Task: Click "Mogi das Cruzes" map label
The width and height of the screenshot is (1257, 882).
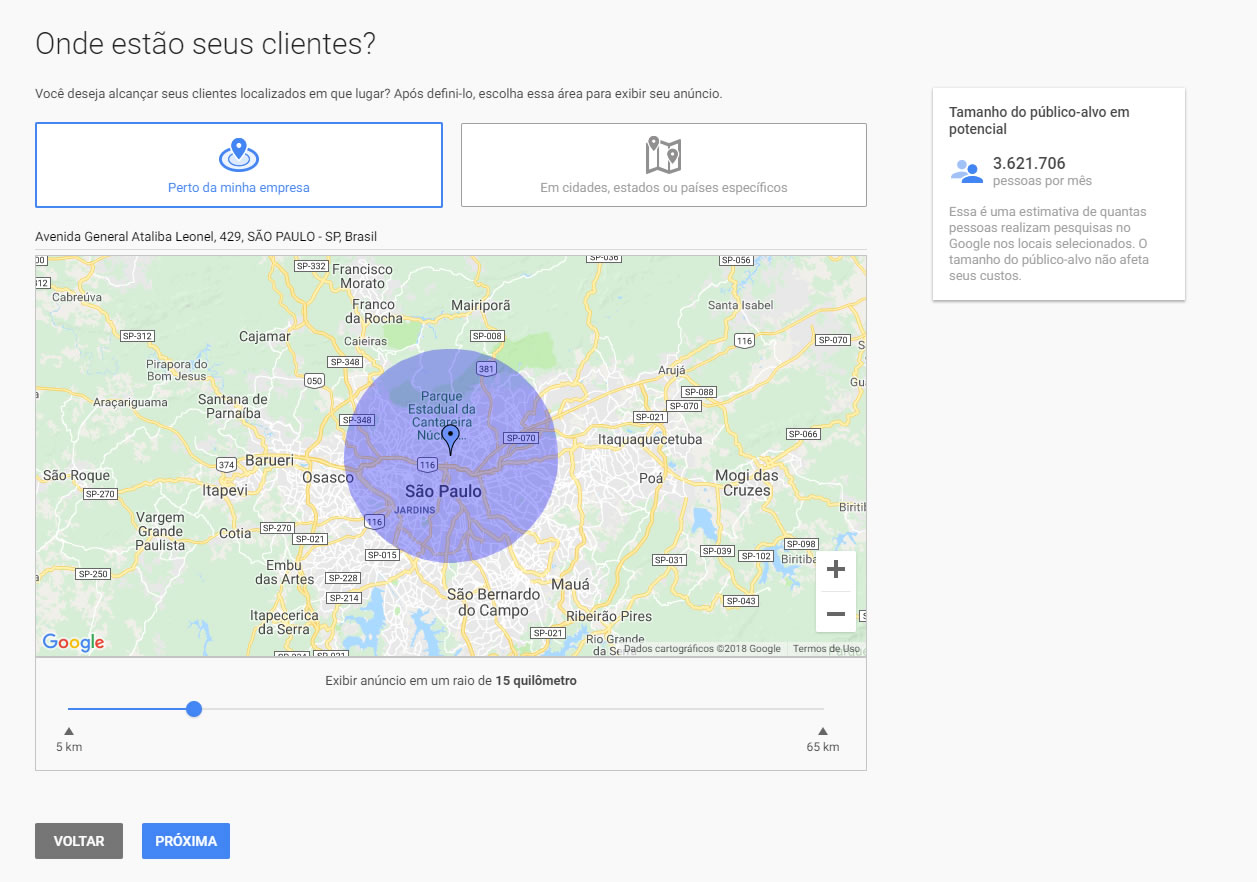Action: [746, 483]
